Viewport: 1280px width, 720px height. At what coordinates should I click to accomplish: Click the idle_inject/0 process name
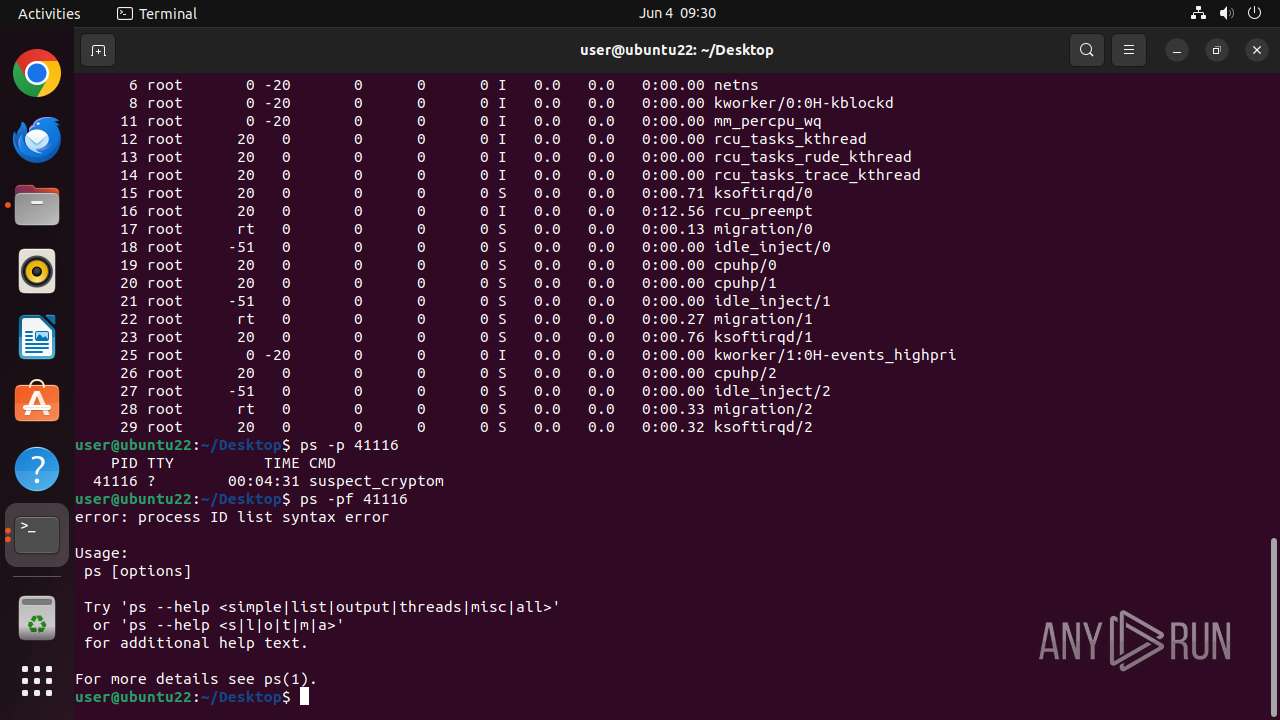772,247
